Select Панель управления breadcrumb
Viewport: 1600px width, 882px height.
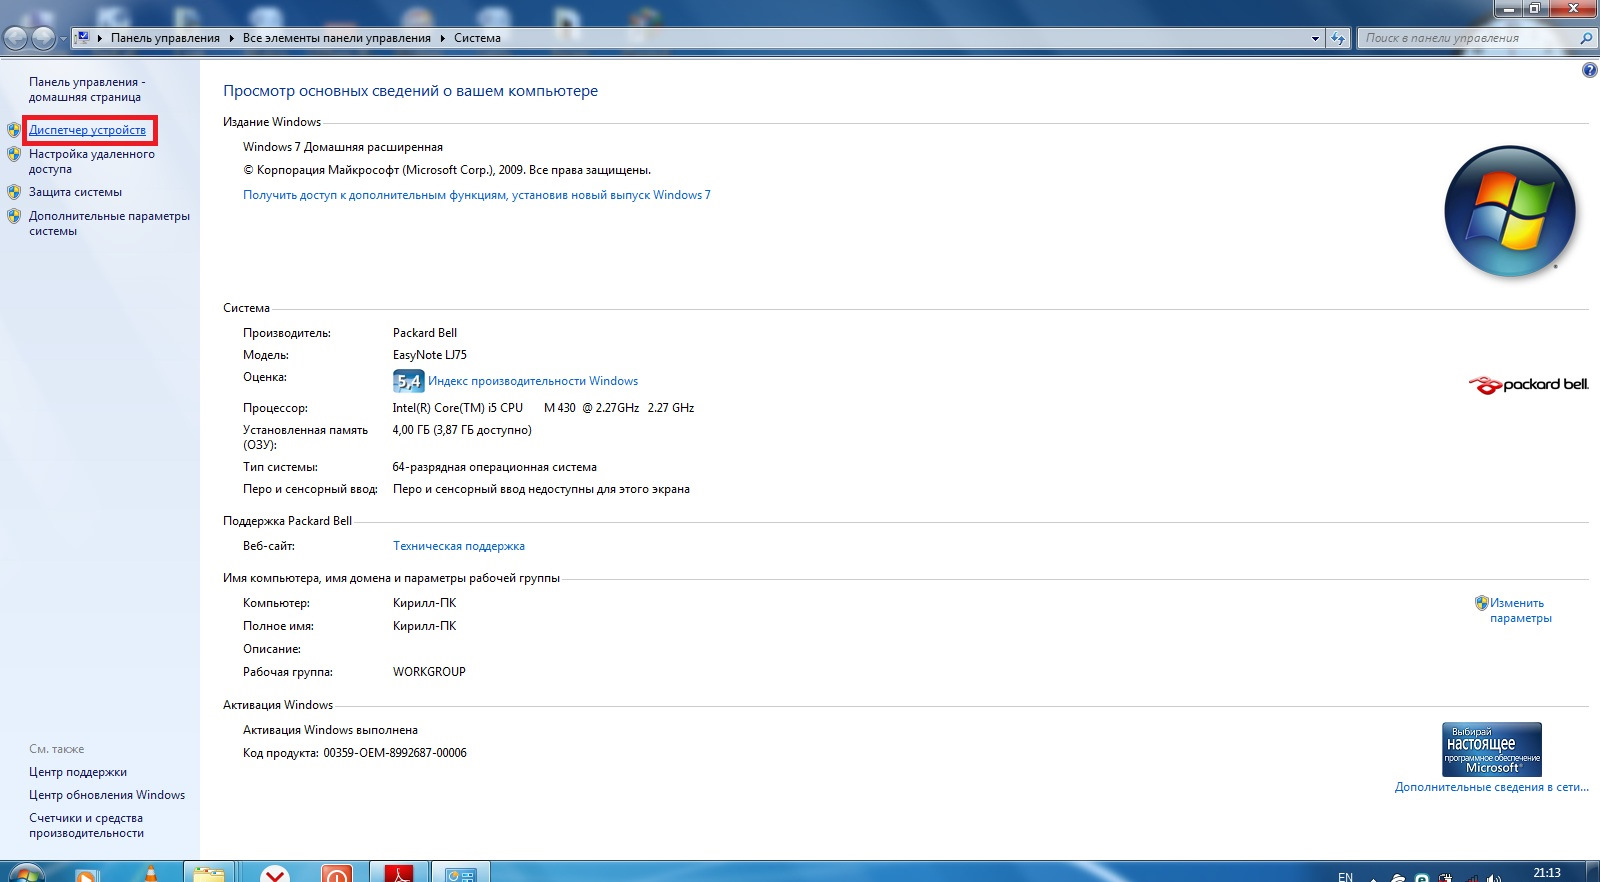click(165, 38)
